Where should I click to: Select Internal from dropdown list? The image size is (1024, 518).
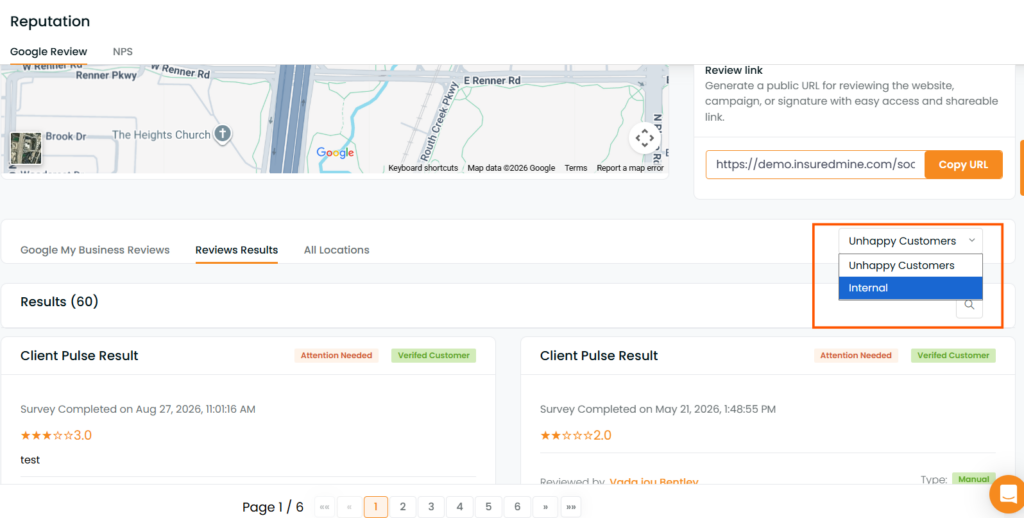tap(910, 288)
